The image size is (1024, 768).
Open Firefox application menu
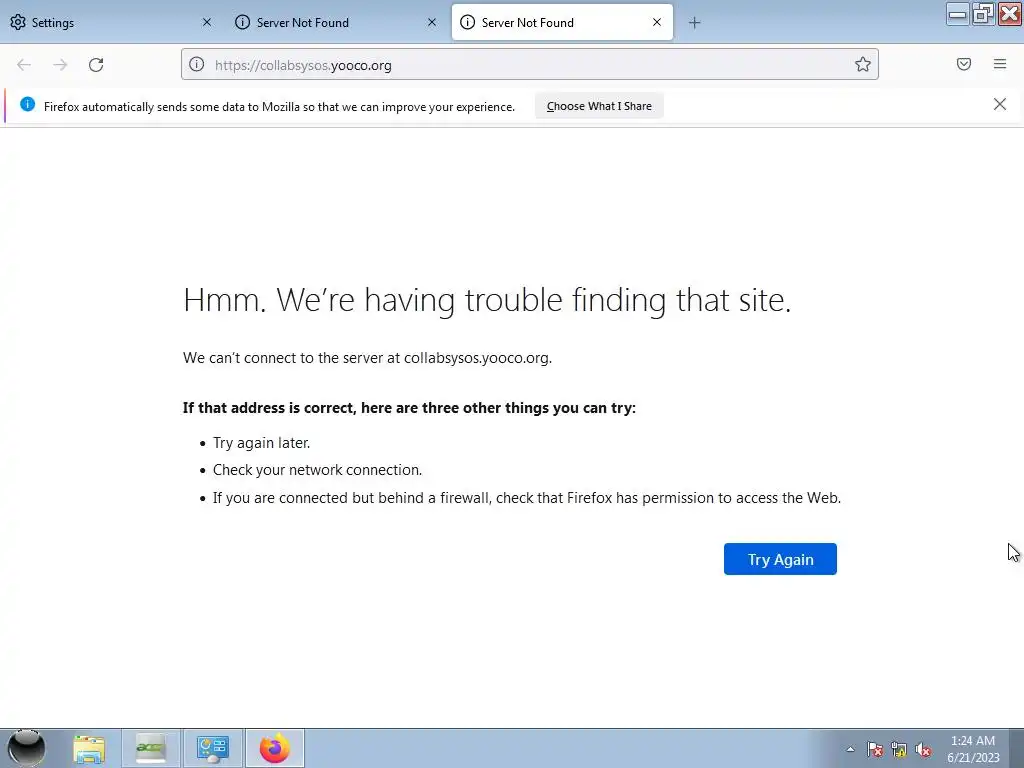pos(1000,64)
